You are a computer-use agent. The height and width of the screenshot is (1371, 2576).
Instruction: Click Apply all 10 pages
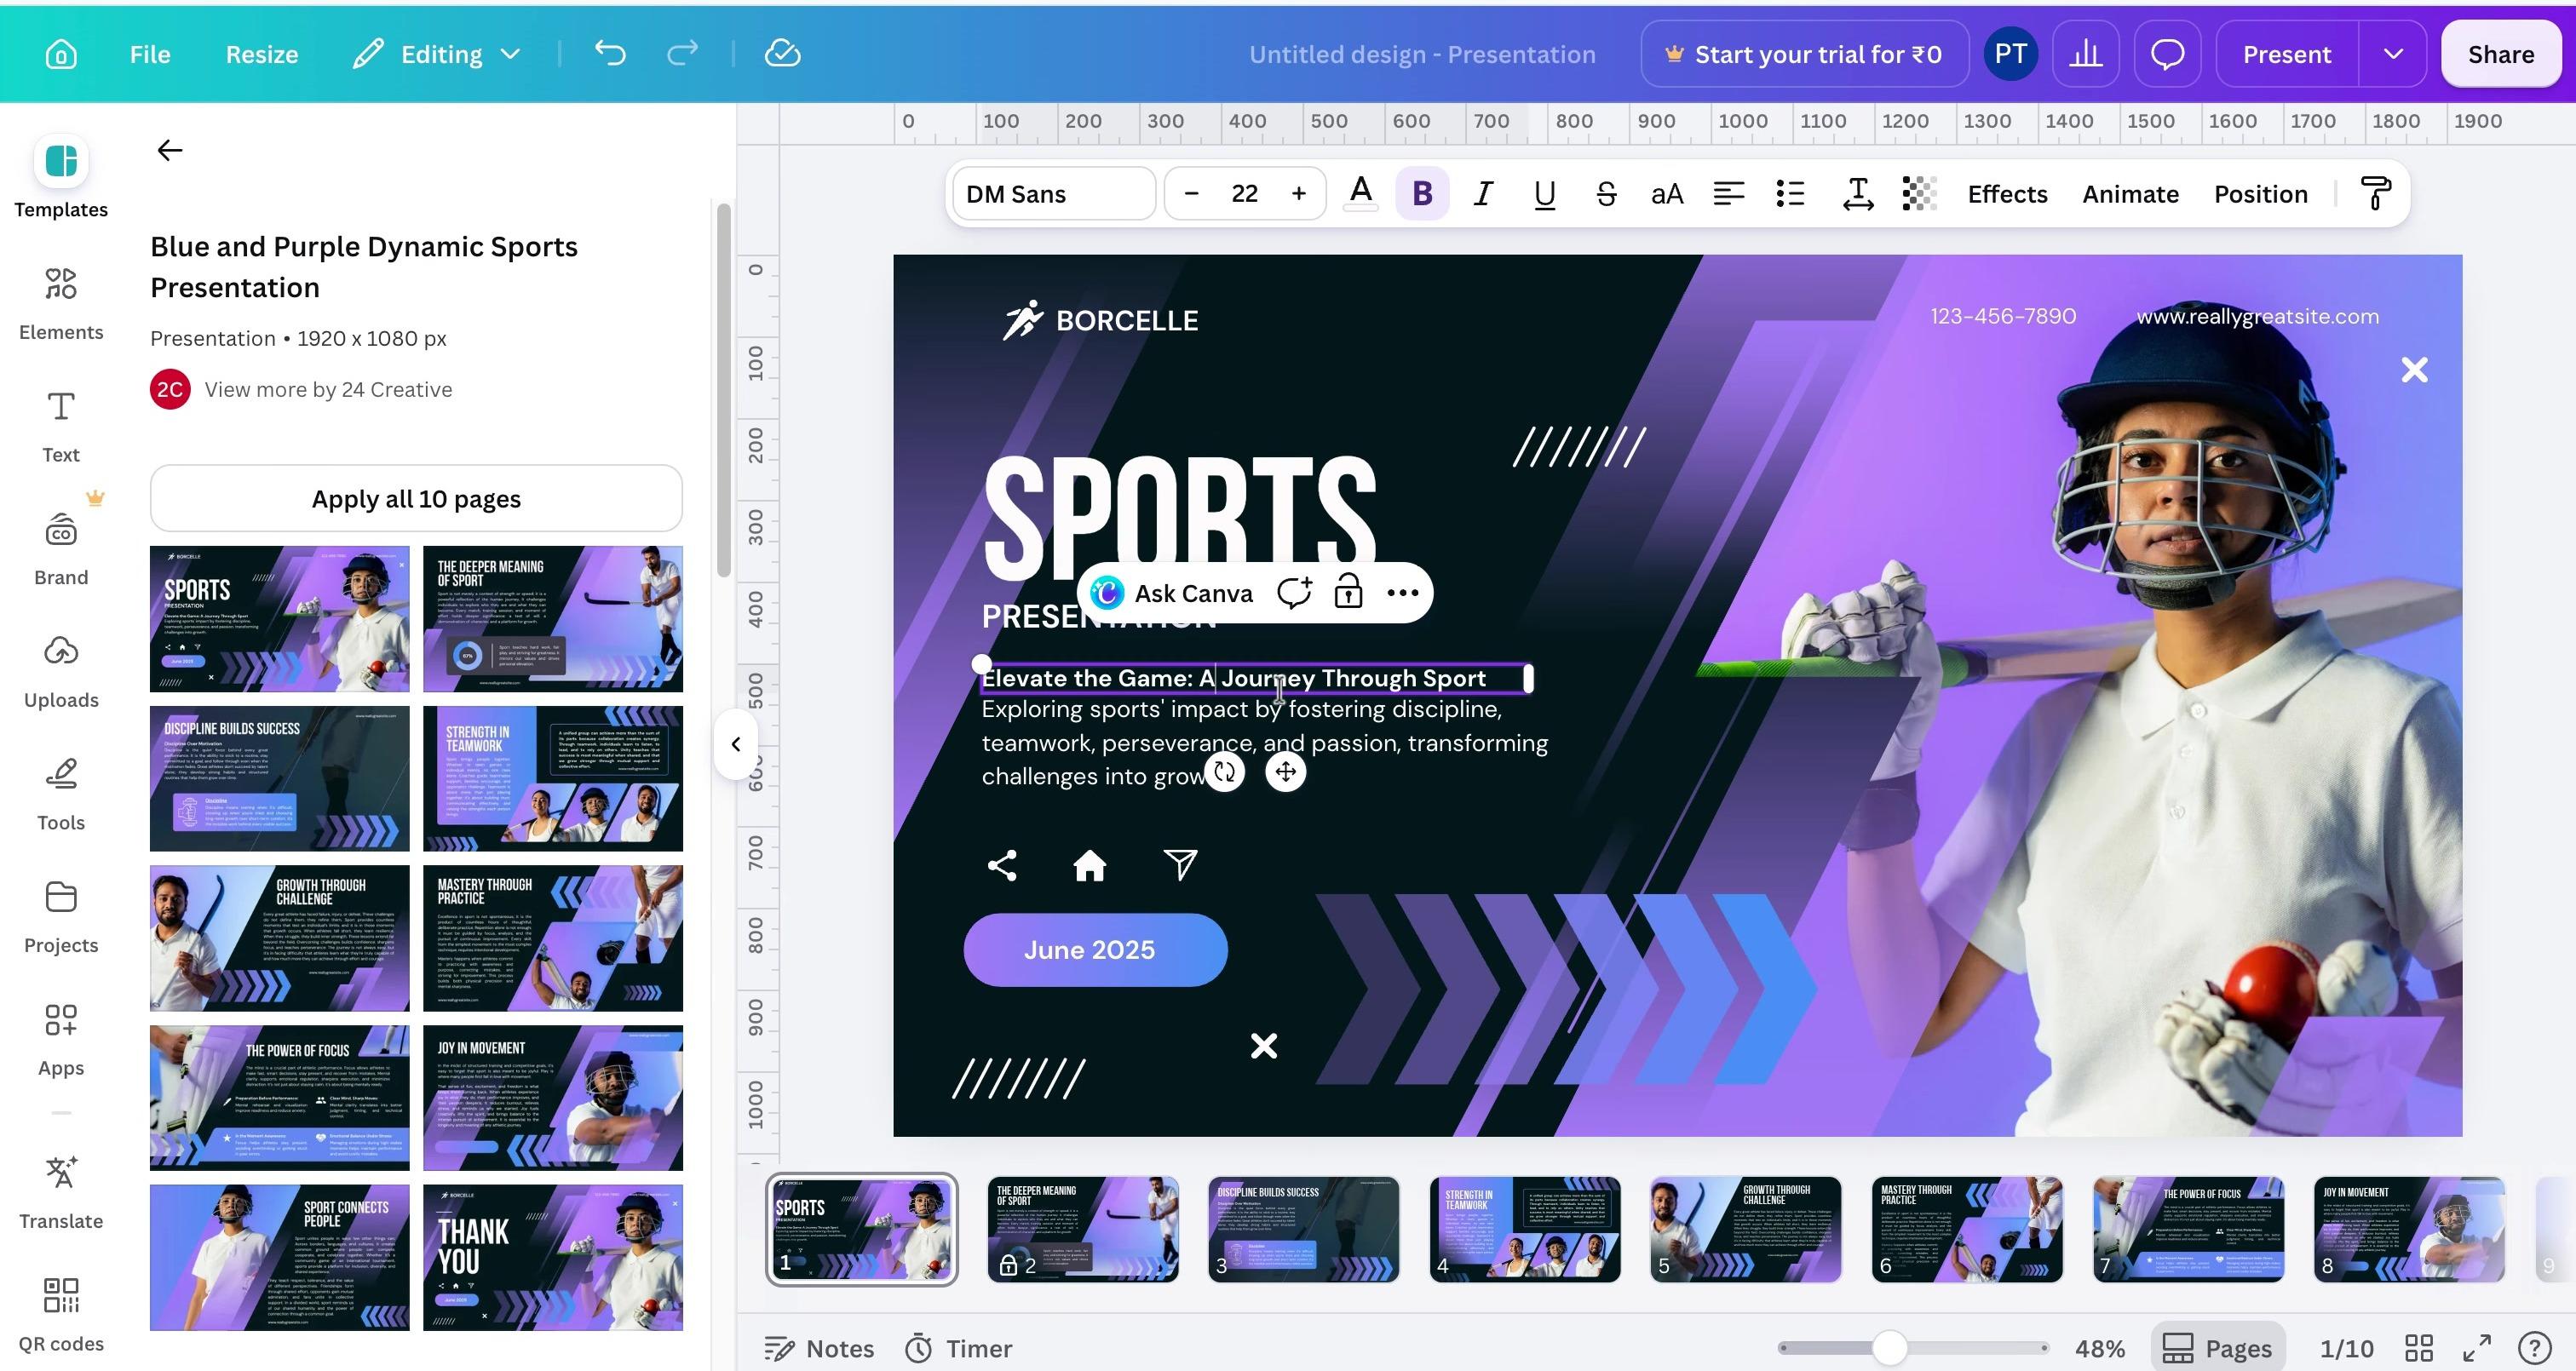[416, 498]
